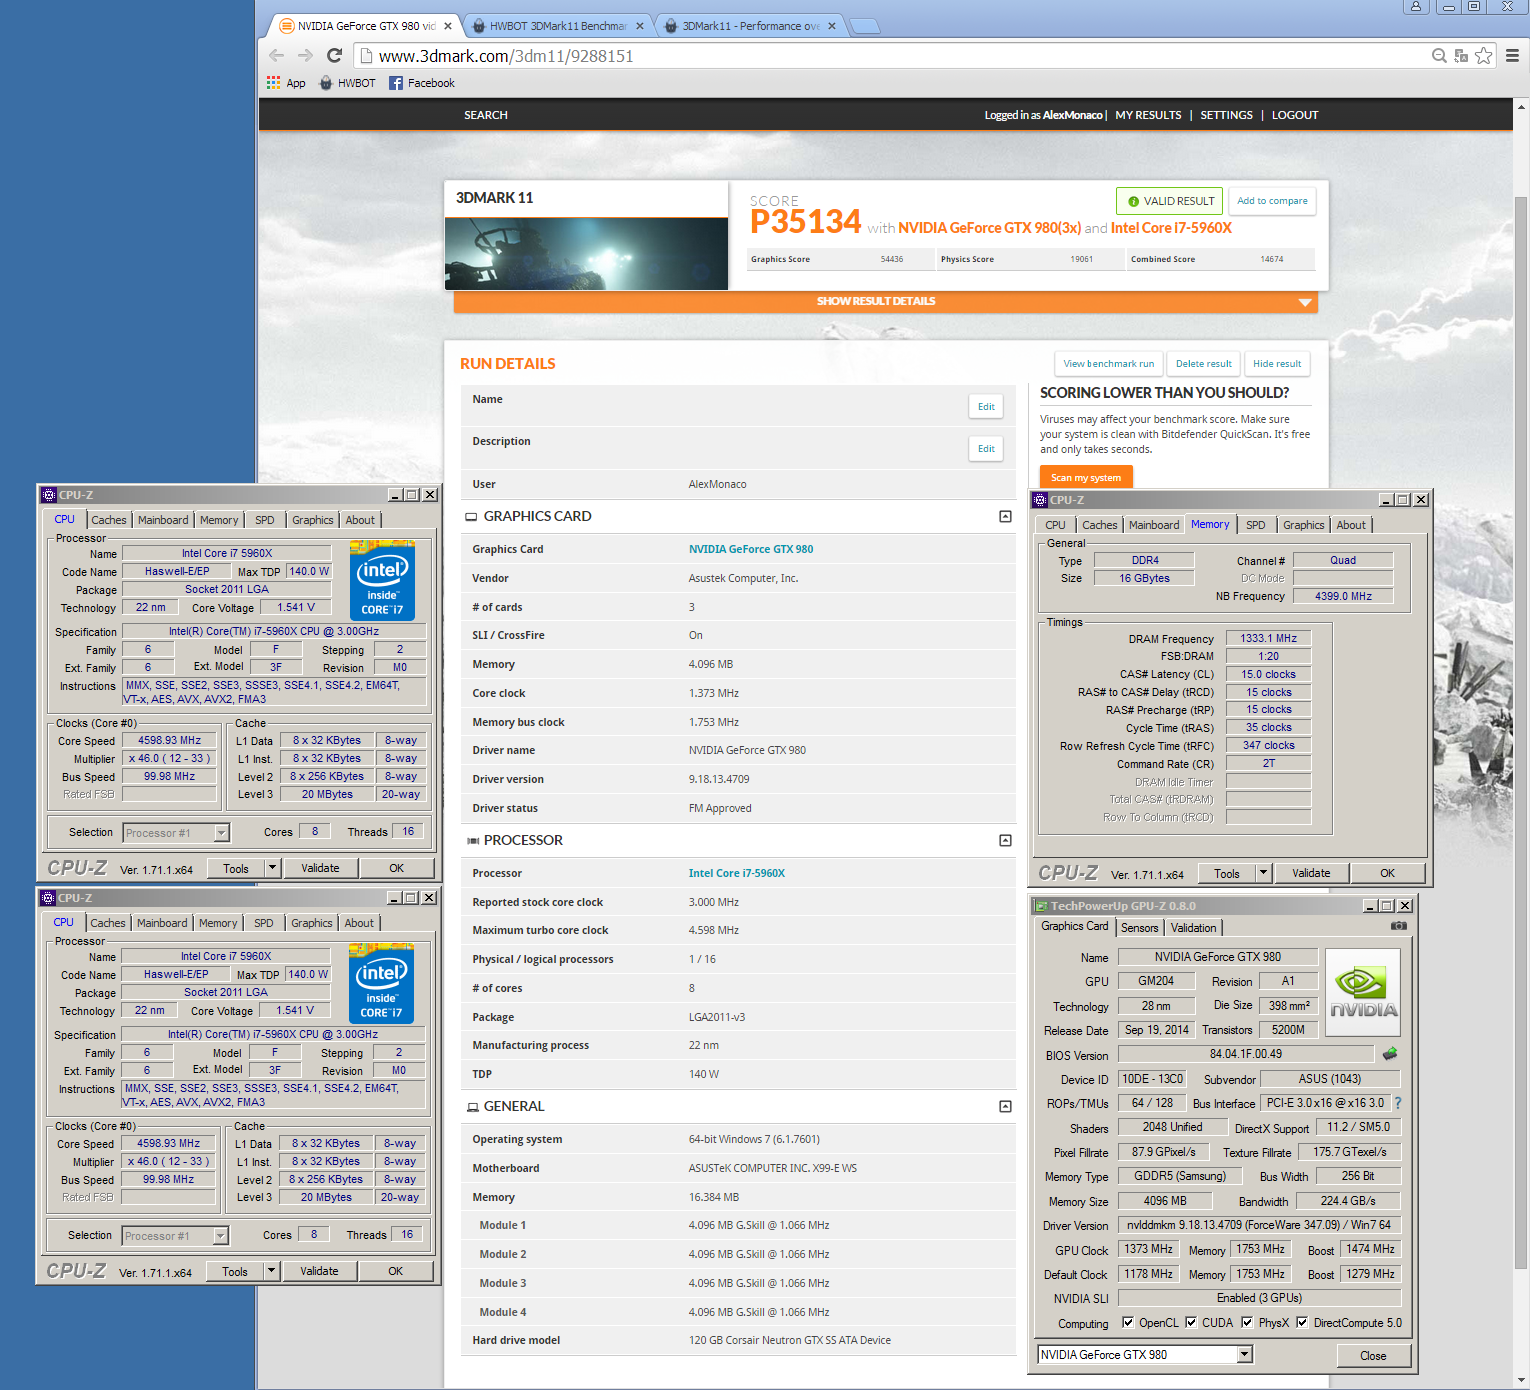This screenshot has width=1530, height=1390.
Task: Click the translate page icon in address bar
Action: click(x=1461, y=56)
